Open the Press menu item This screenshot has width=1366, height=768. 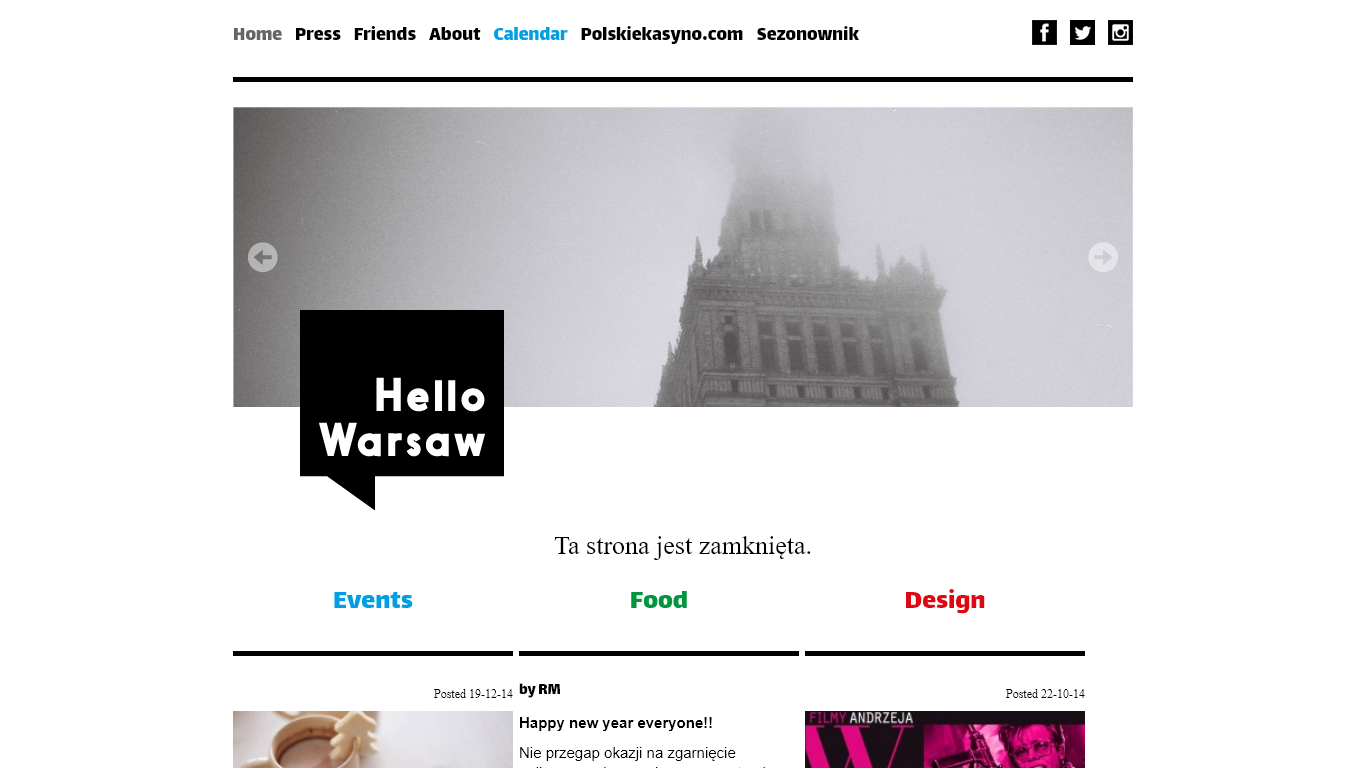(318, 34)
